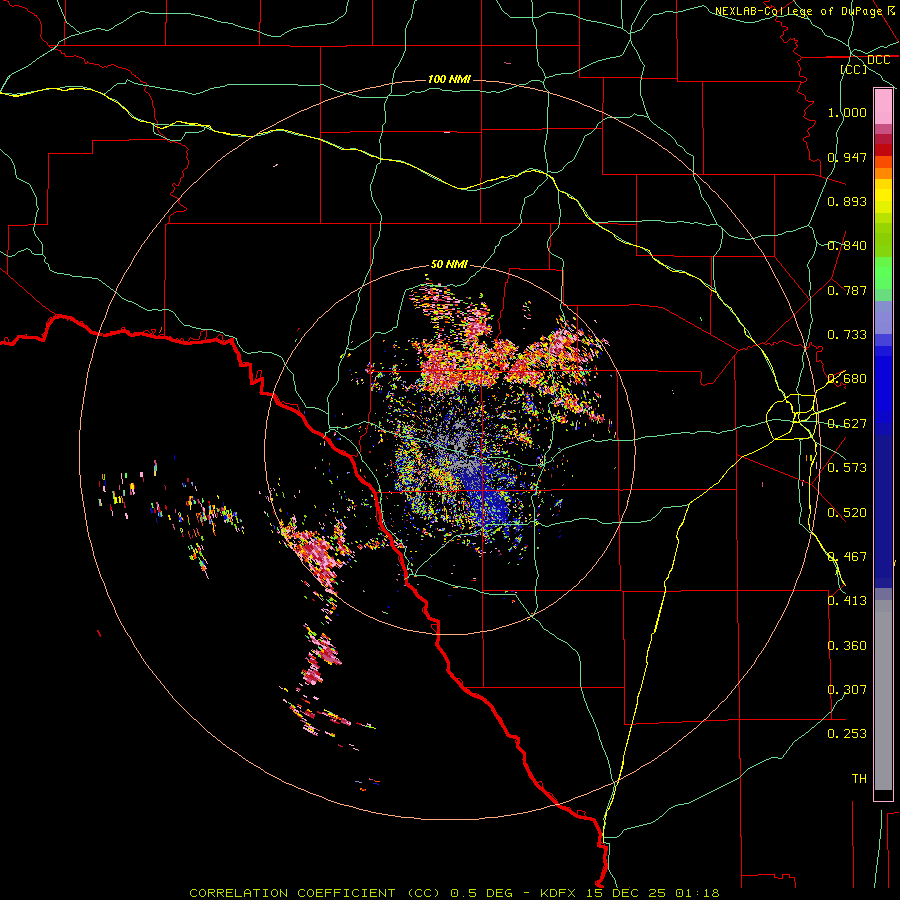
Task: Click the 0.413 legend value
Action: (847, 601)
